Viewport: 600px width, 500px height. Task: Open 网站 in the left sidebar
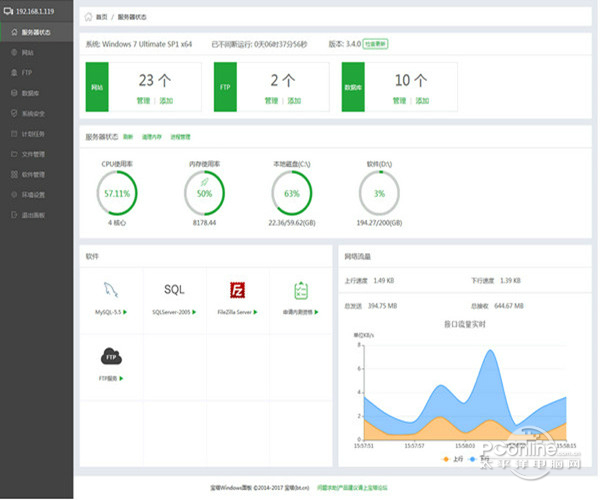[28, 52]
